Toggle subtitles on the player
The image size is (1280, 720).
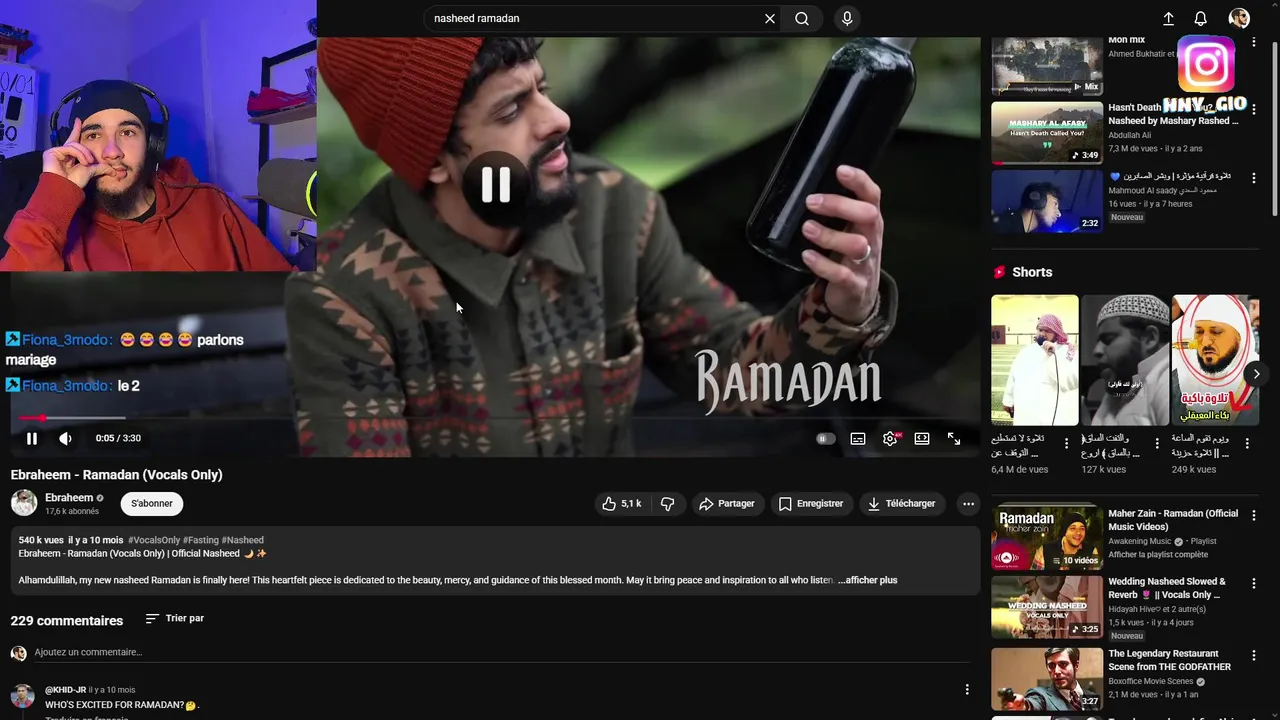pyautogui.click(x=858, y=438)
